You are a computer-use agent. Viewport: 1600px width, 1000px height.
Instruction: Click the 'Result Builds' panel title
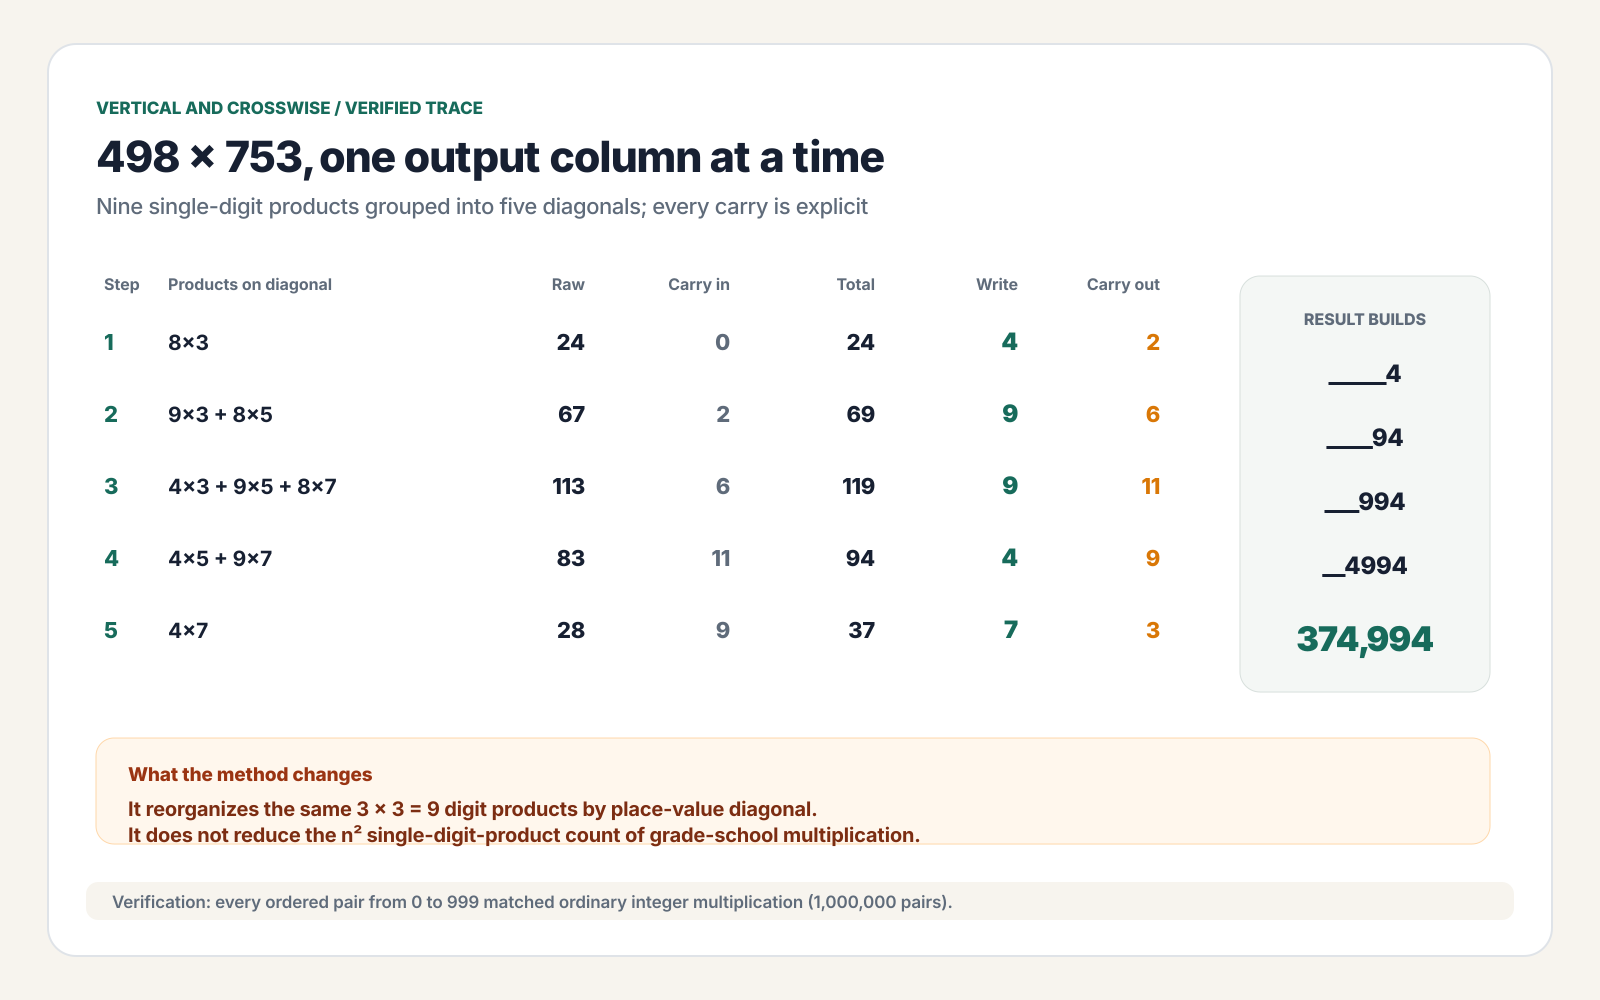pyautogui.click(x=1365, y=320)
